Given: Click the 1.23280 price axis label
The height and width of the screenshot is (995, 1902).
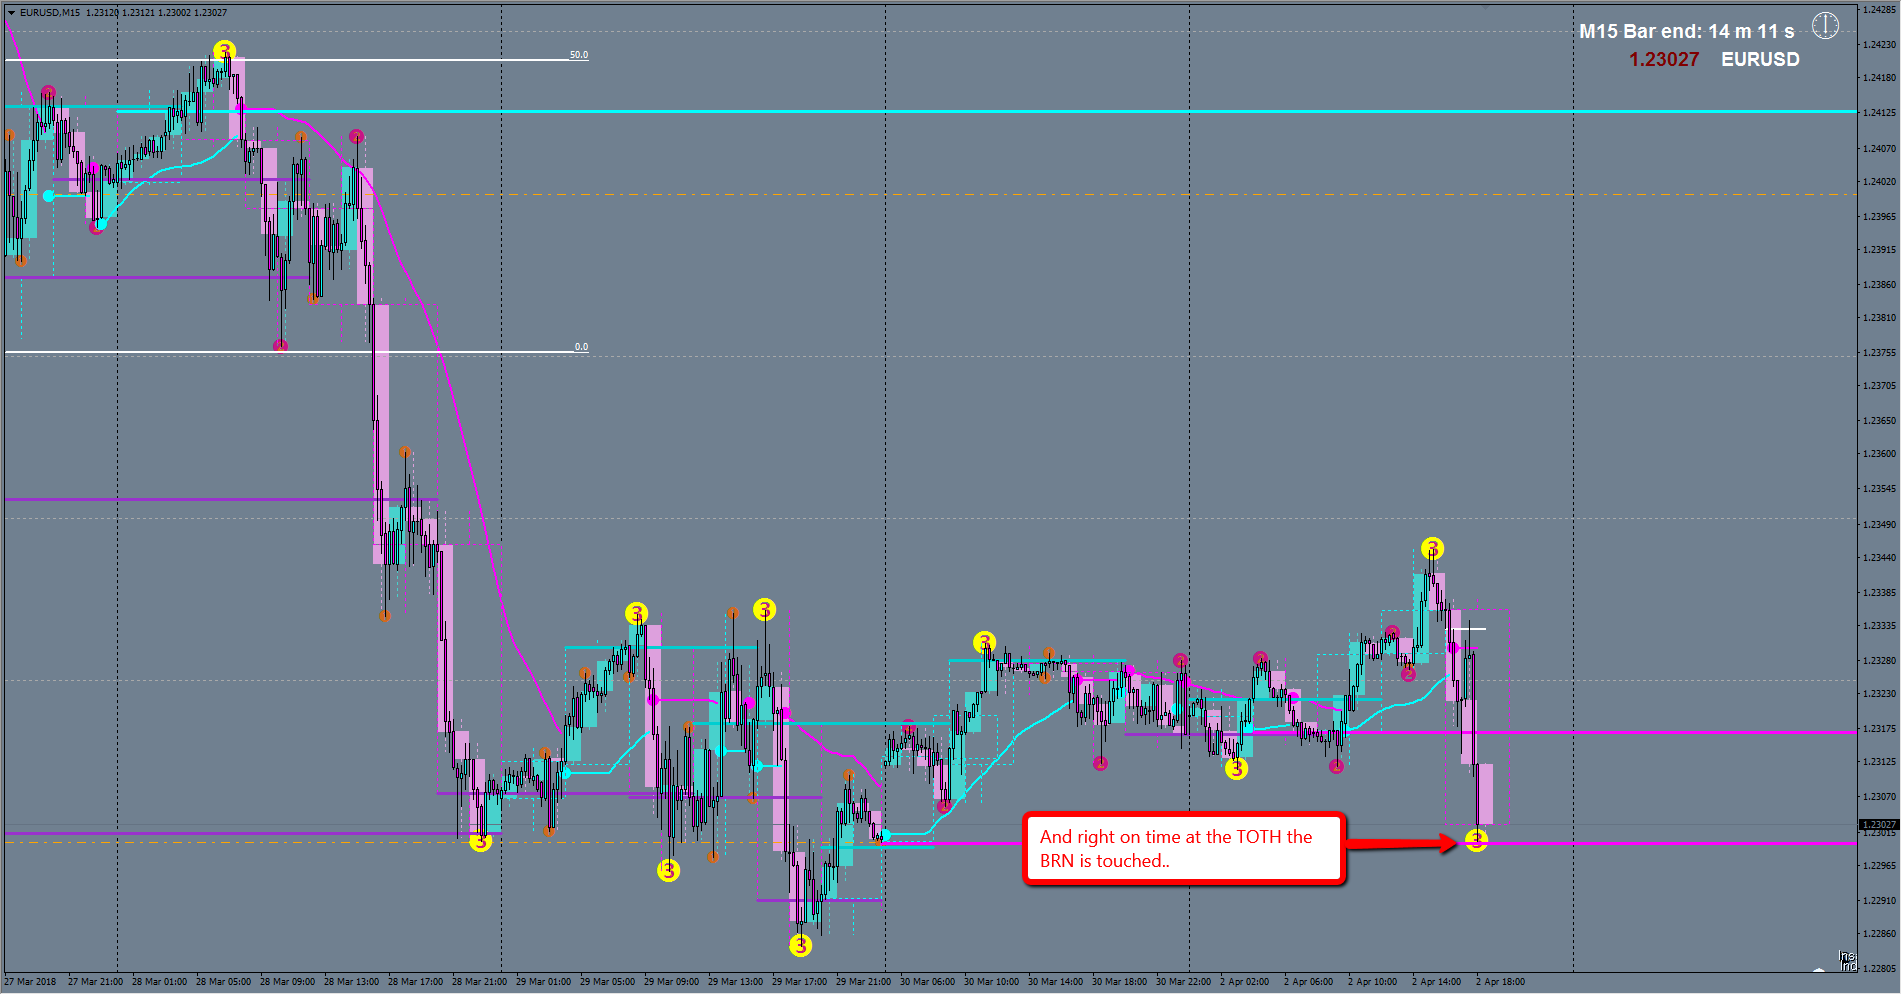Looking at the screenshot, I should point(1880,661).
